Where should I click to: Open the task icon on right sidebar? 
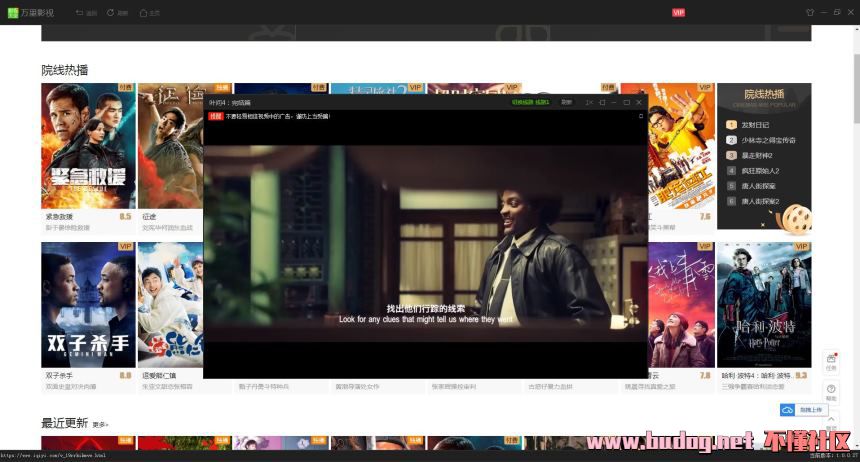point(831,361)
